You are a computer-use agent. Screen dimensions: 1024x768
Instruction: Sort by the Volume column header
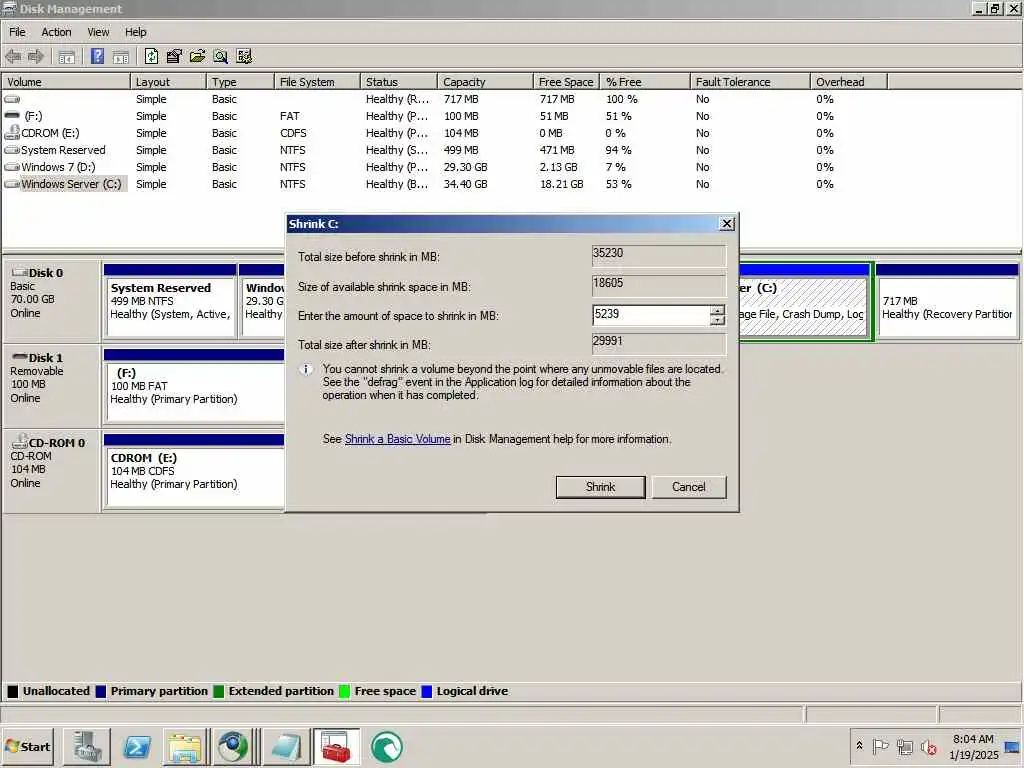66,82
